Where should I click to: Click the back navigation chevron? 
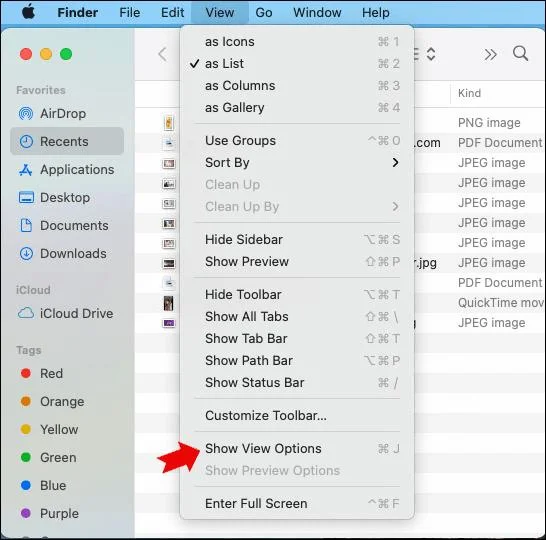tap(163, 54)
